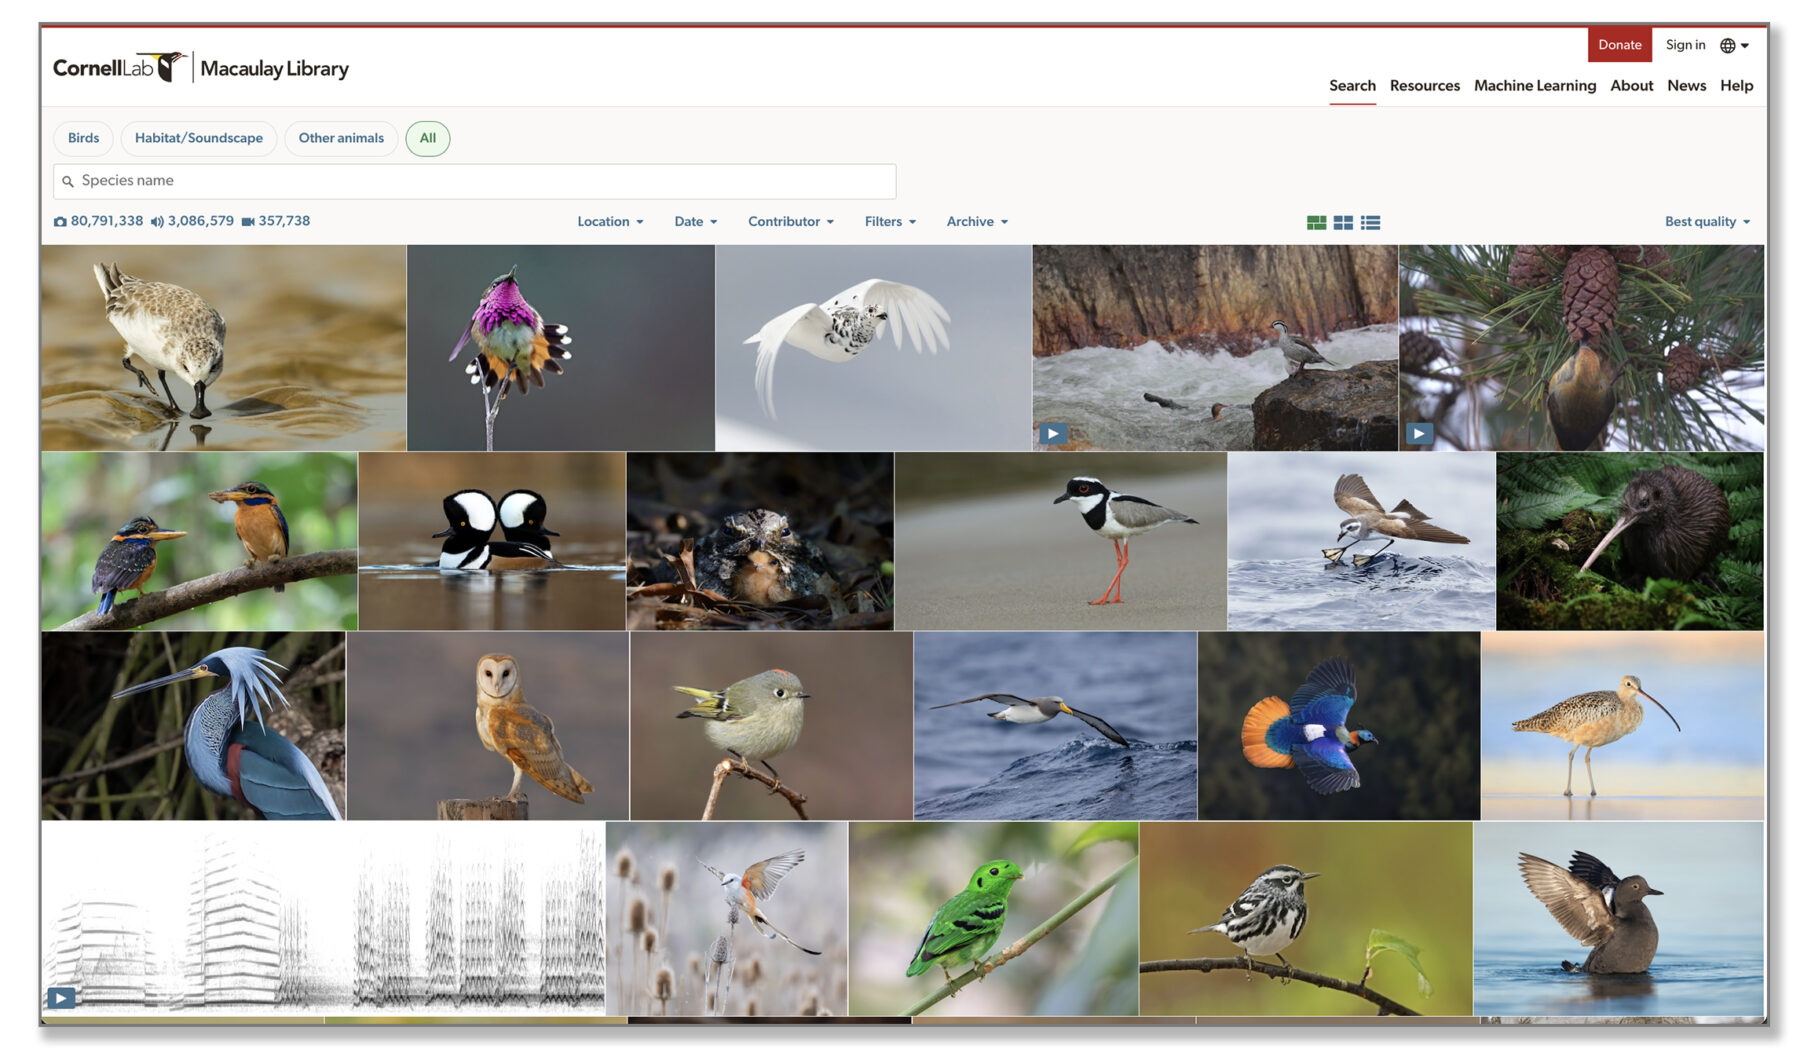Select the Habitat/Soundscape filter pill
Image resolution: width=1800 pixels, height=1060 pixels.
pos(199,138)
